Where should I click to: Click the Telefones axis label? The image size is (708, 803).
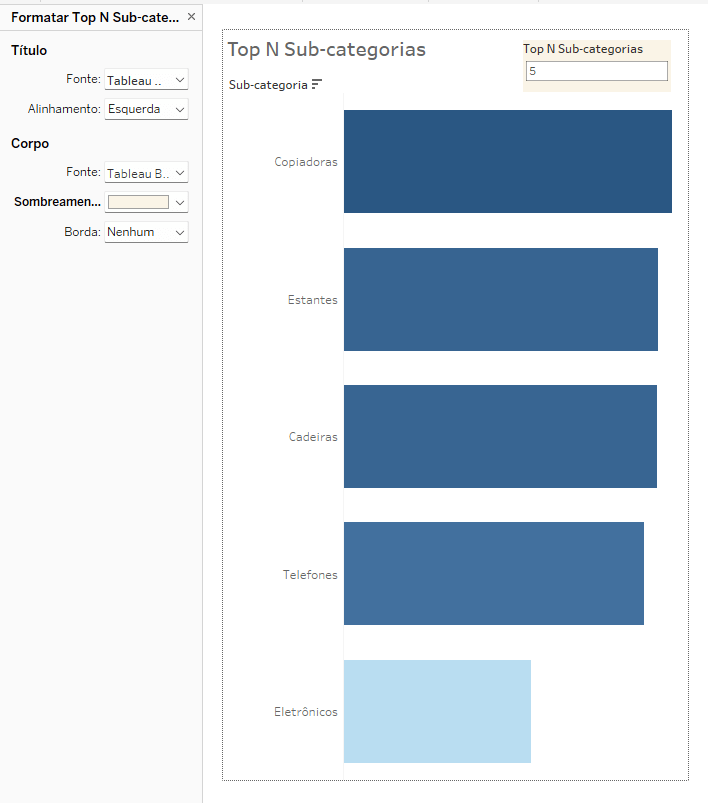(x=310, y=575)
